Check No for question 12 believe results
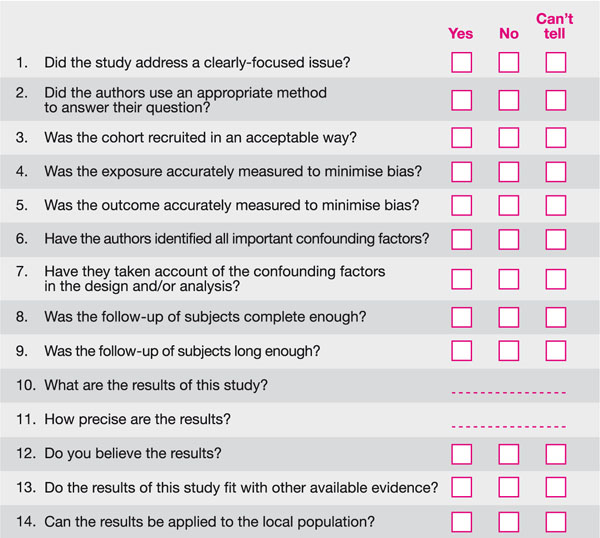This screenshot has width=600, height=538. pyautogui.click(x=509, y=454)
